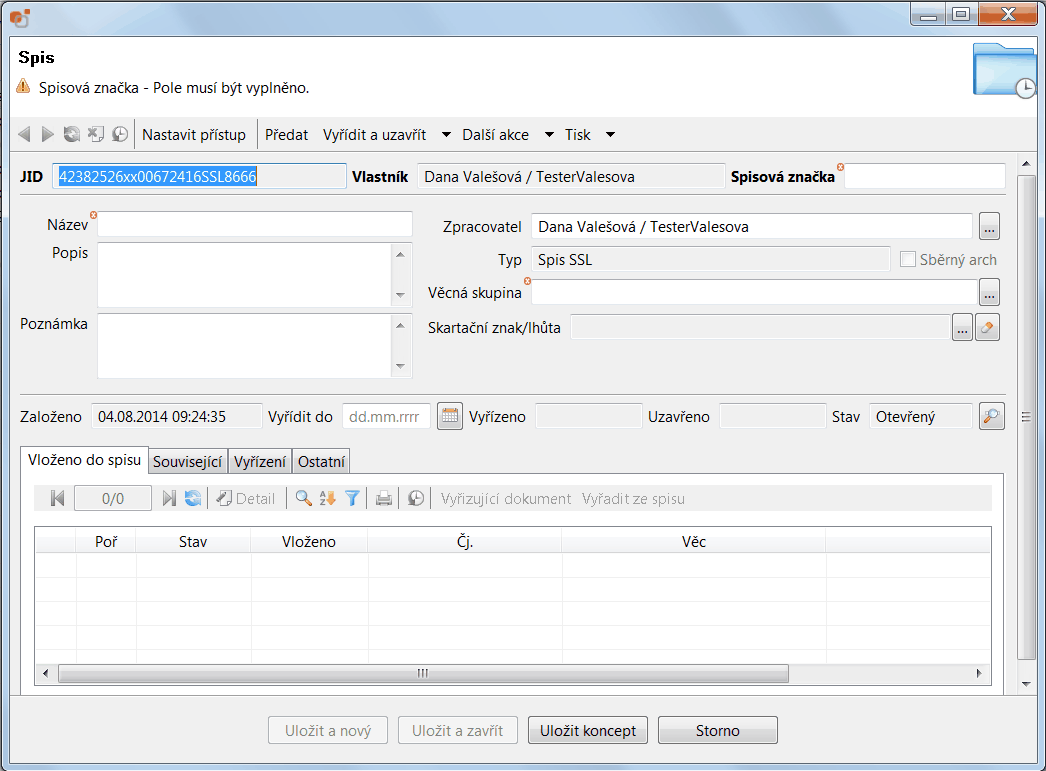Click printer icon in list toolbar
The width and height of the screenshot is (1046, 771).
coord(384,498)
